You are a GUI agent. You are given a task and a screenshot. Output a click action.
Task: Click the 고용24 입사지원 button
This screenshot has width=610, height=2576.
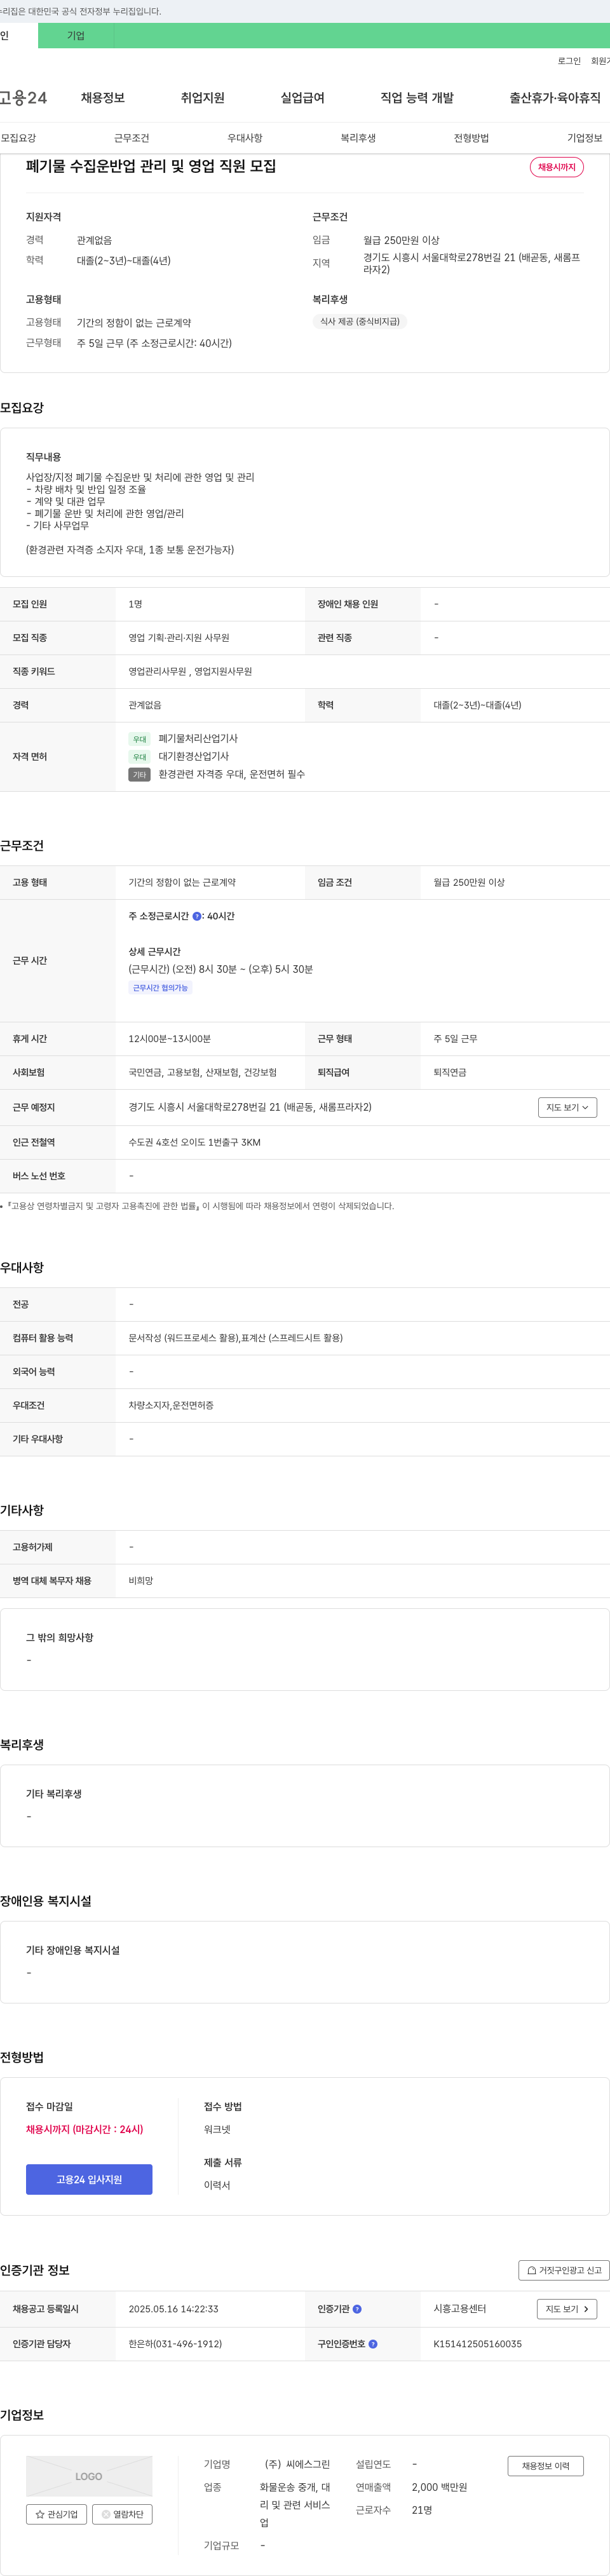pyautogui.click(x=89, y=2179)
